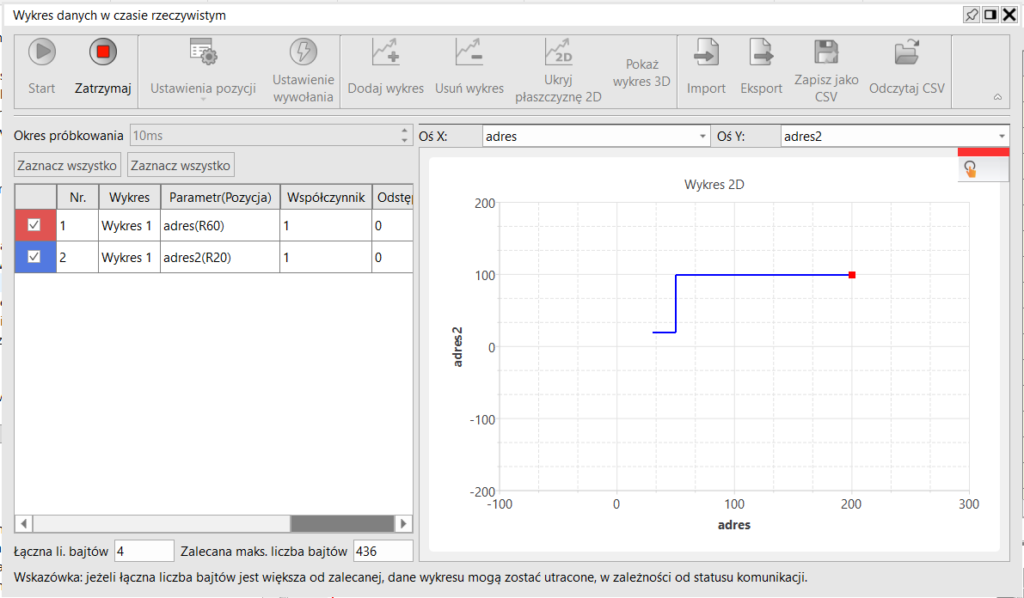This screenshot has width=1024, height=598.
Task: Uncheck the adres2(R20) row checkbox
Action: point(34,257)
